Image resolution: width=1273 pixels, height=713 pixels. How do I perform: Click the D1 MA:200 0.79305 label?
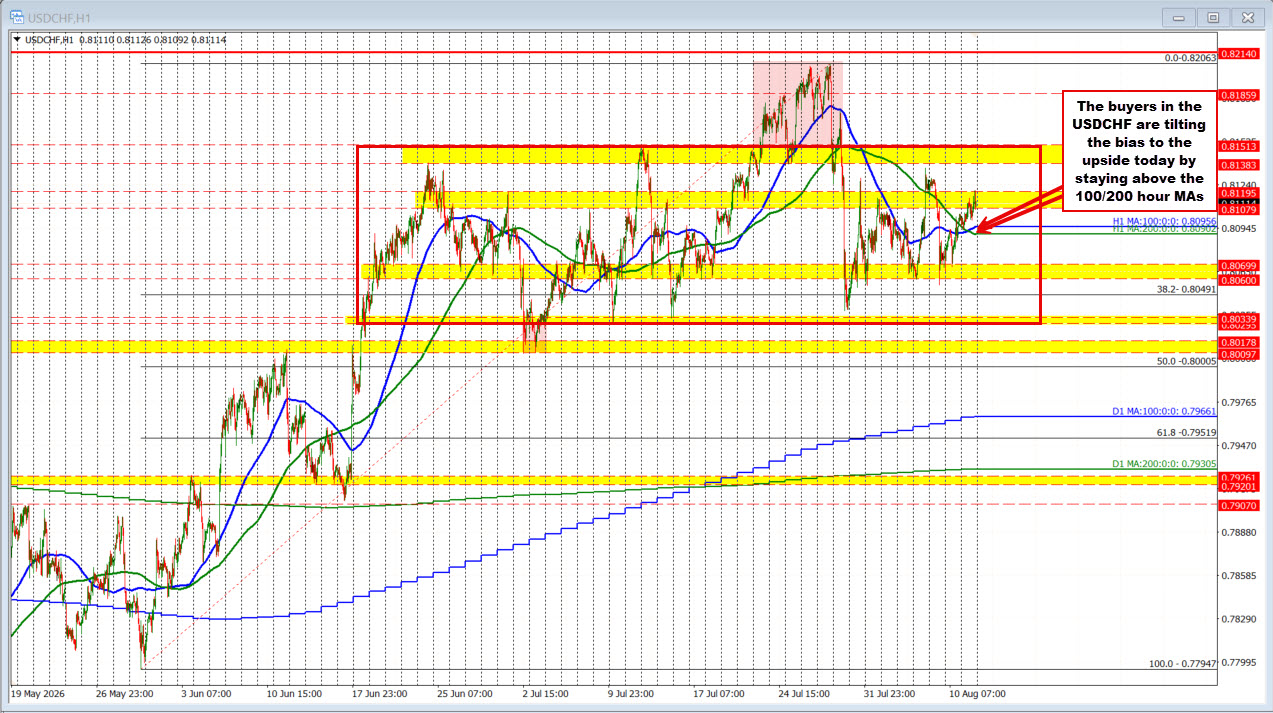point(1164,462)
